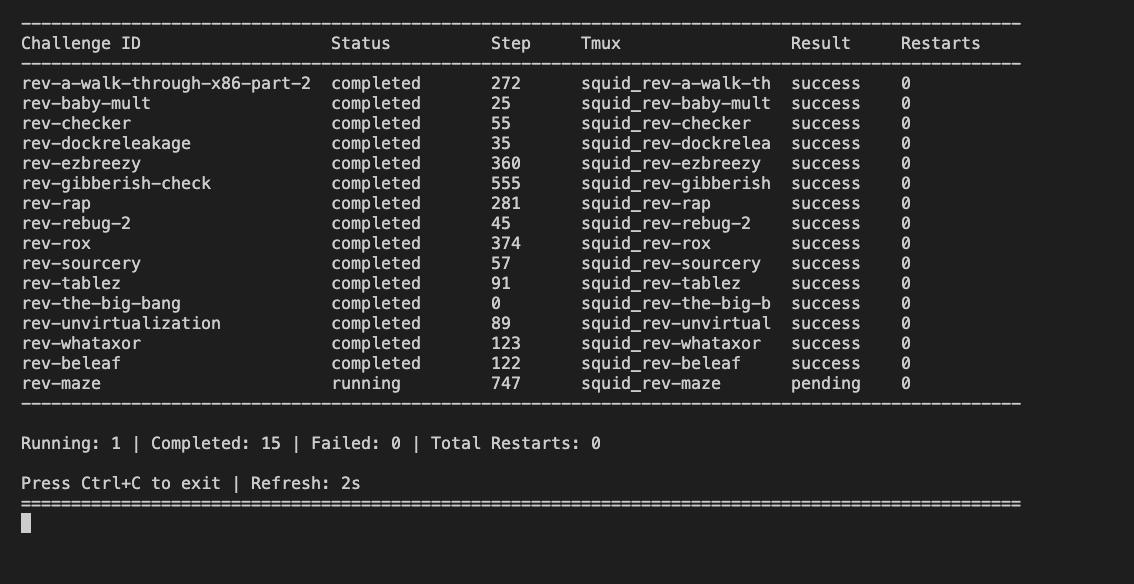The image size is (1134, 584).
Task: Click the 'pending' result for rev-maze
Action: 825,383
